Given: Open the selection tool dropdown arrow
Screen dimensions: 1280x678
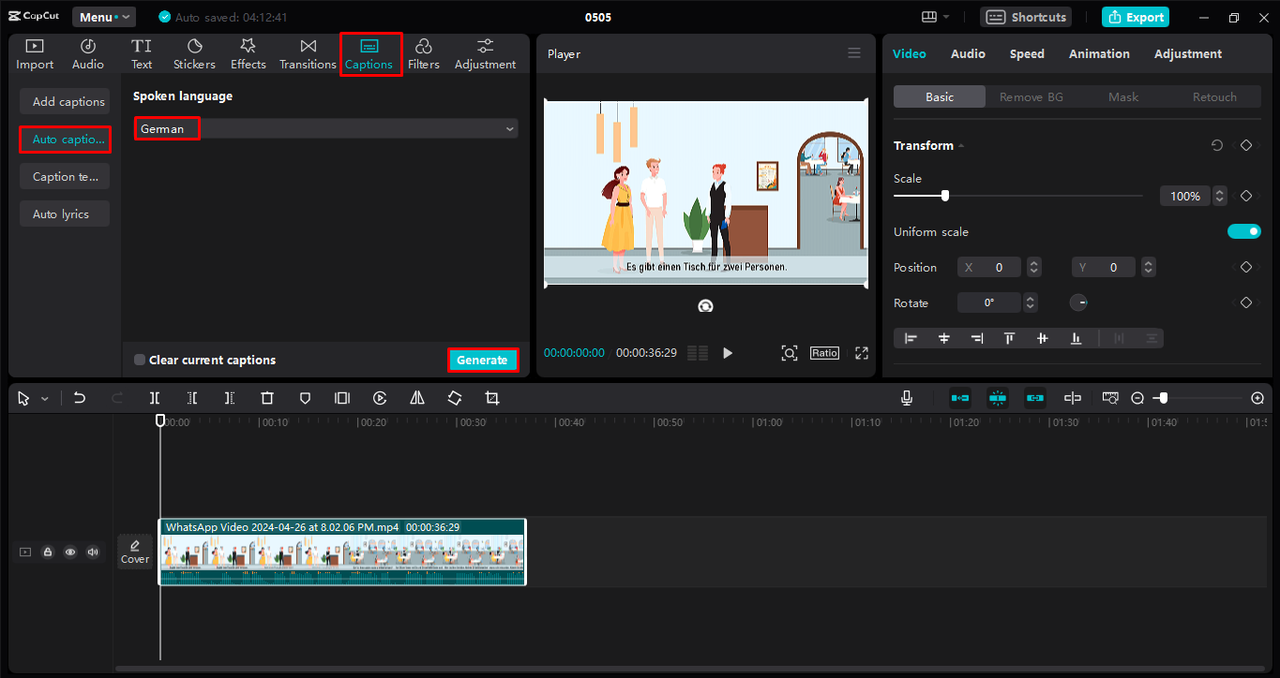Looking at the screenshot, I should 45,399.
